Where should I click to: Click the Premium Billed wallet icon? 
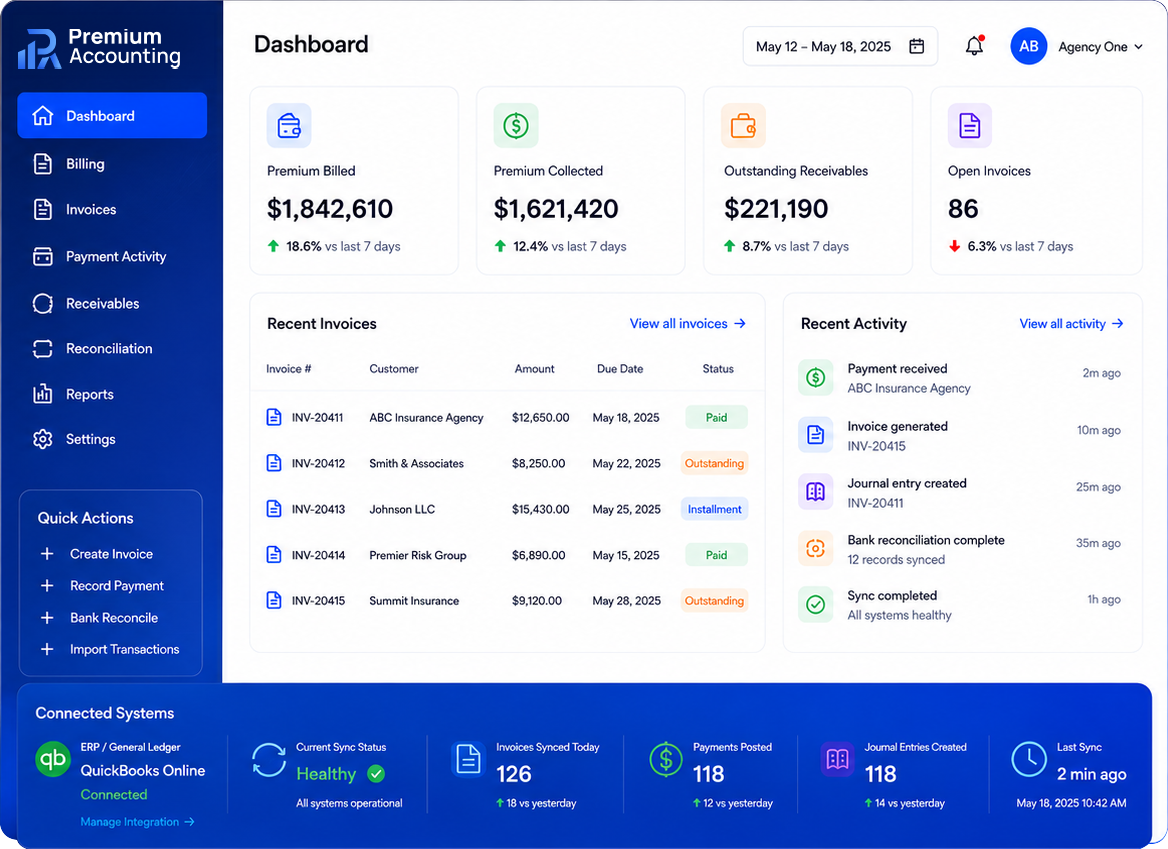click(289, 125)
